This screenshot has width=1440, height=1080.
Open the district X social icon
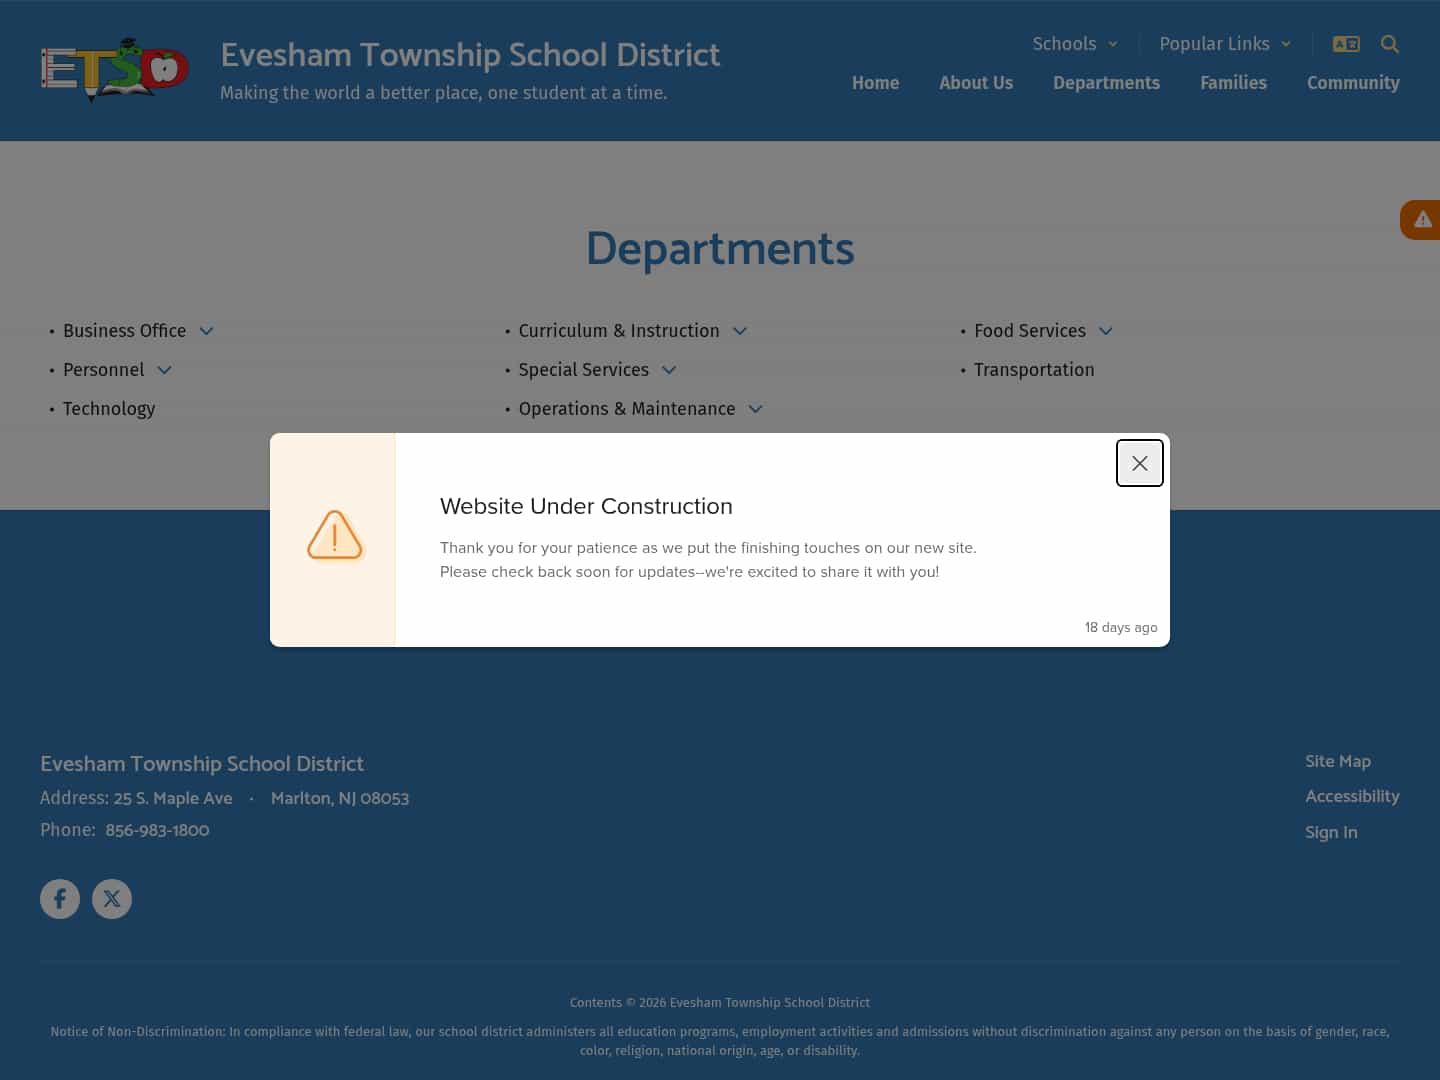tap(112, 899)
